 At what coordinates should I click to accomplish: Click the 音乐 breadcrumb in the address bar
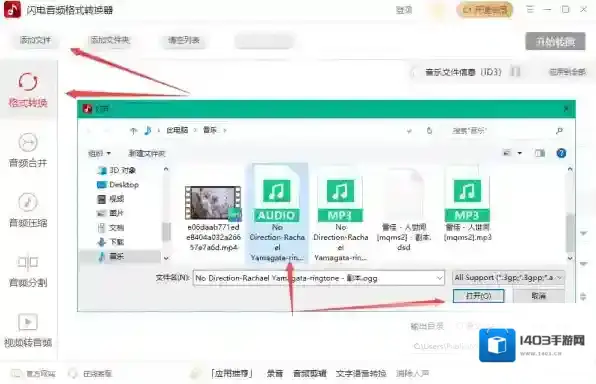point(210,130)
